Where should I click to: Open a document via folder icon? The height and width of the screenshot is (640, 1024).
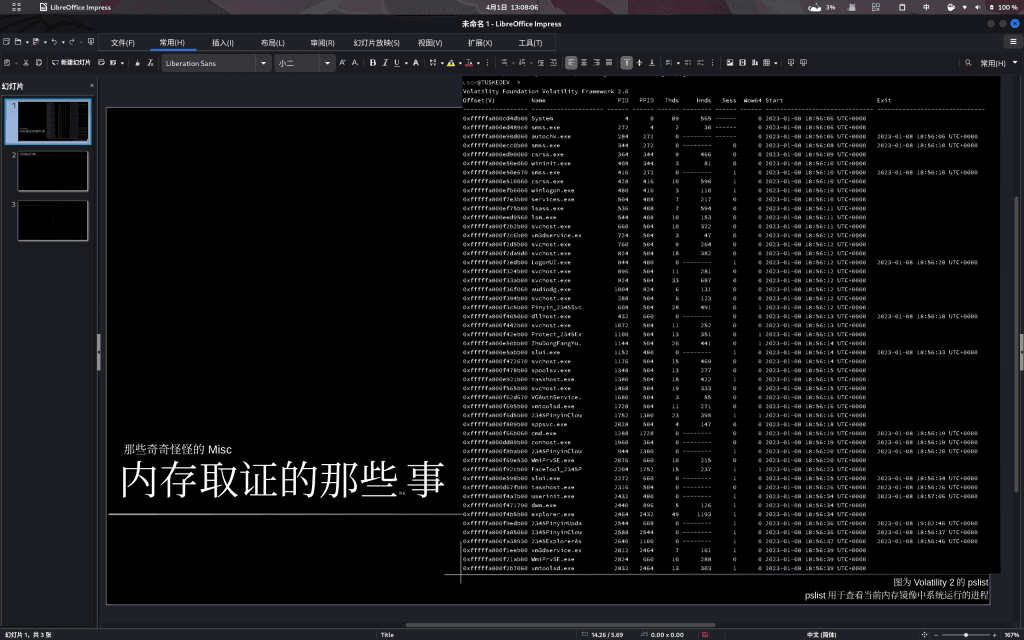18,42
